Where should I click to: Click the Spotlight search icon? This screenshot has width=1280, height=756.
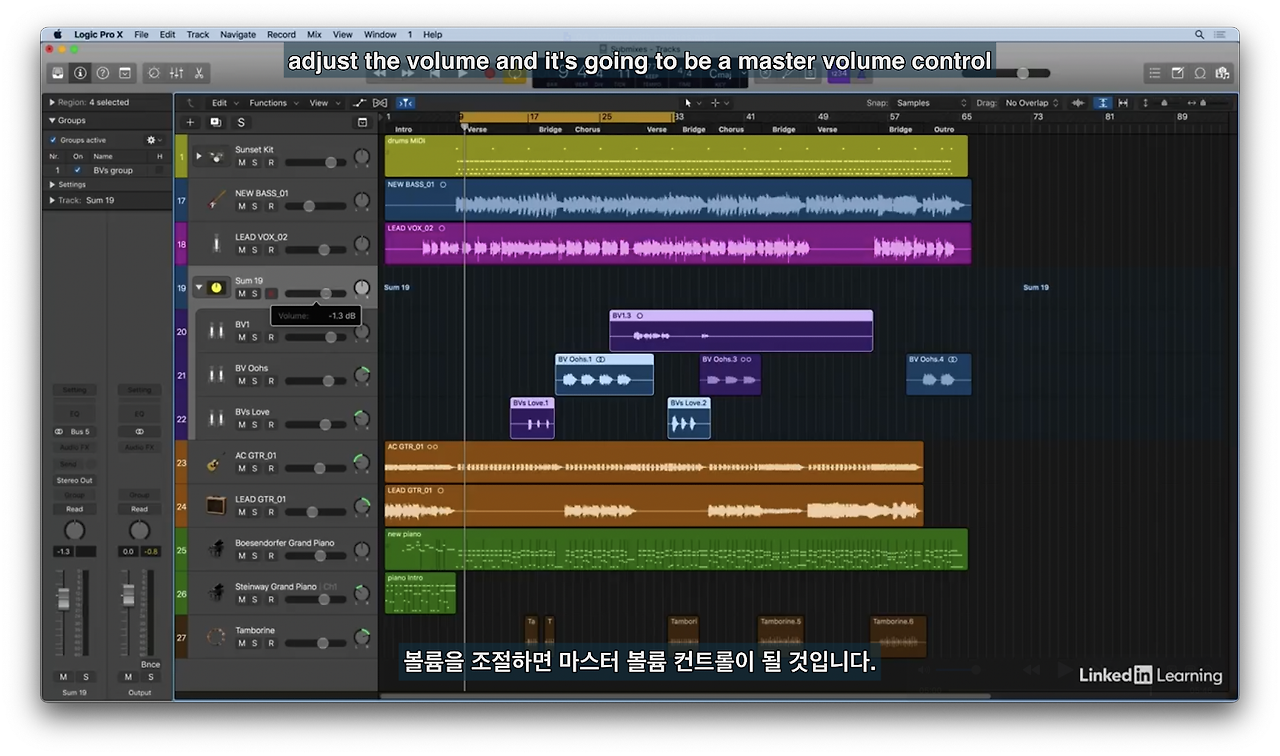point(1199,35)
